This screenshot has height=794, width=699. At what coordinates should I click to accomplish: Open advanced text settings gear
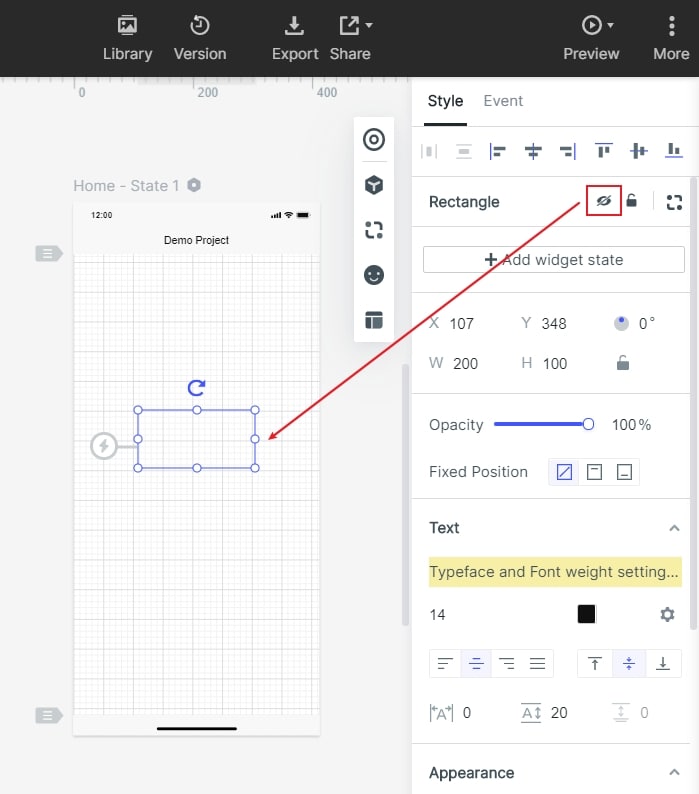[x=667, y=614]
